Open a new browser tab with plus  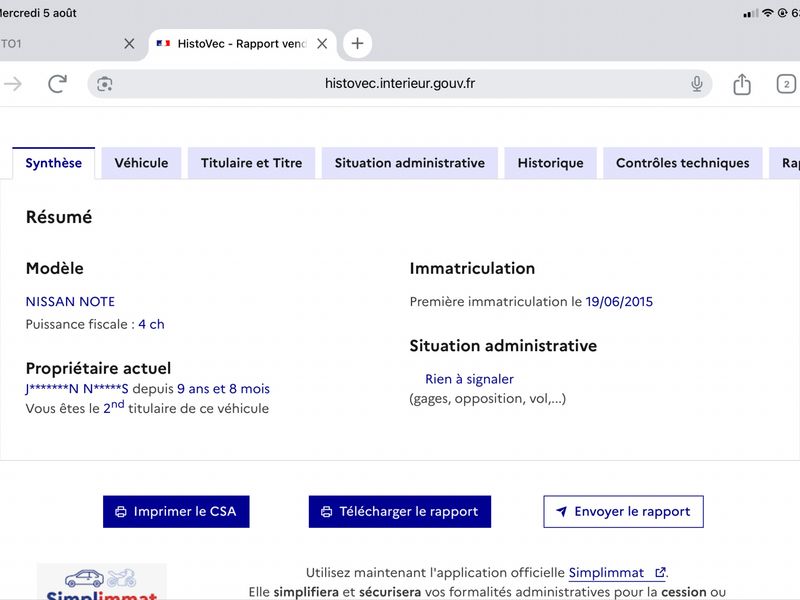tap(358, 43)
